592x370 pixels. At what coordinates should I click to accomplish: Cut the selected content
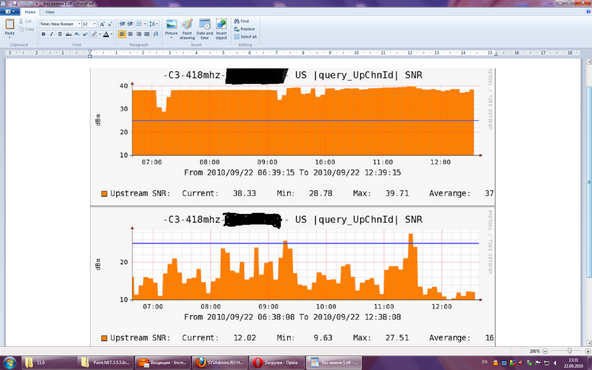click(x=25, y=21)
